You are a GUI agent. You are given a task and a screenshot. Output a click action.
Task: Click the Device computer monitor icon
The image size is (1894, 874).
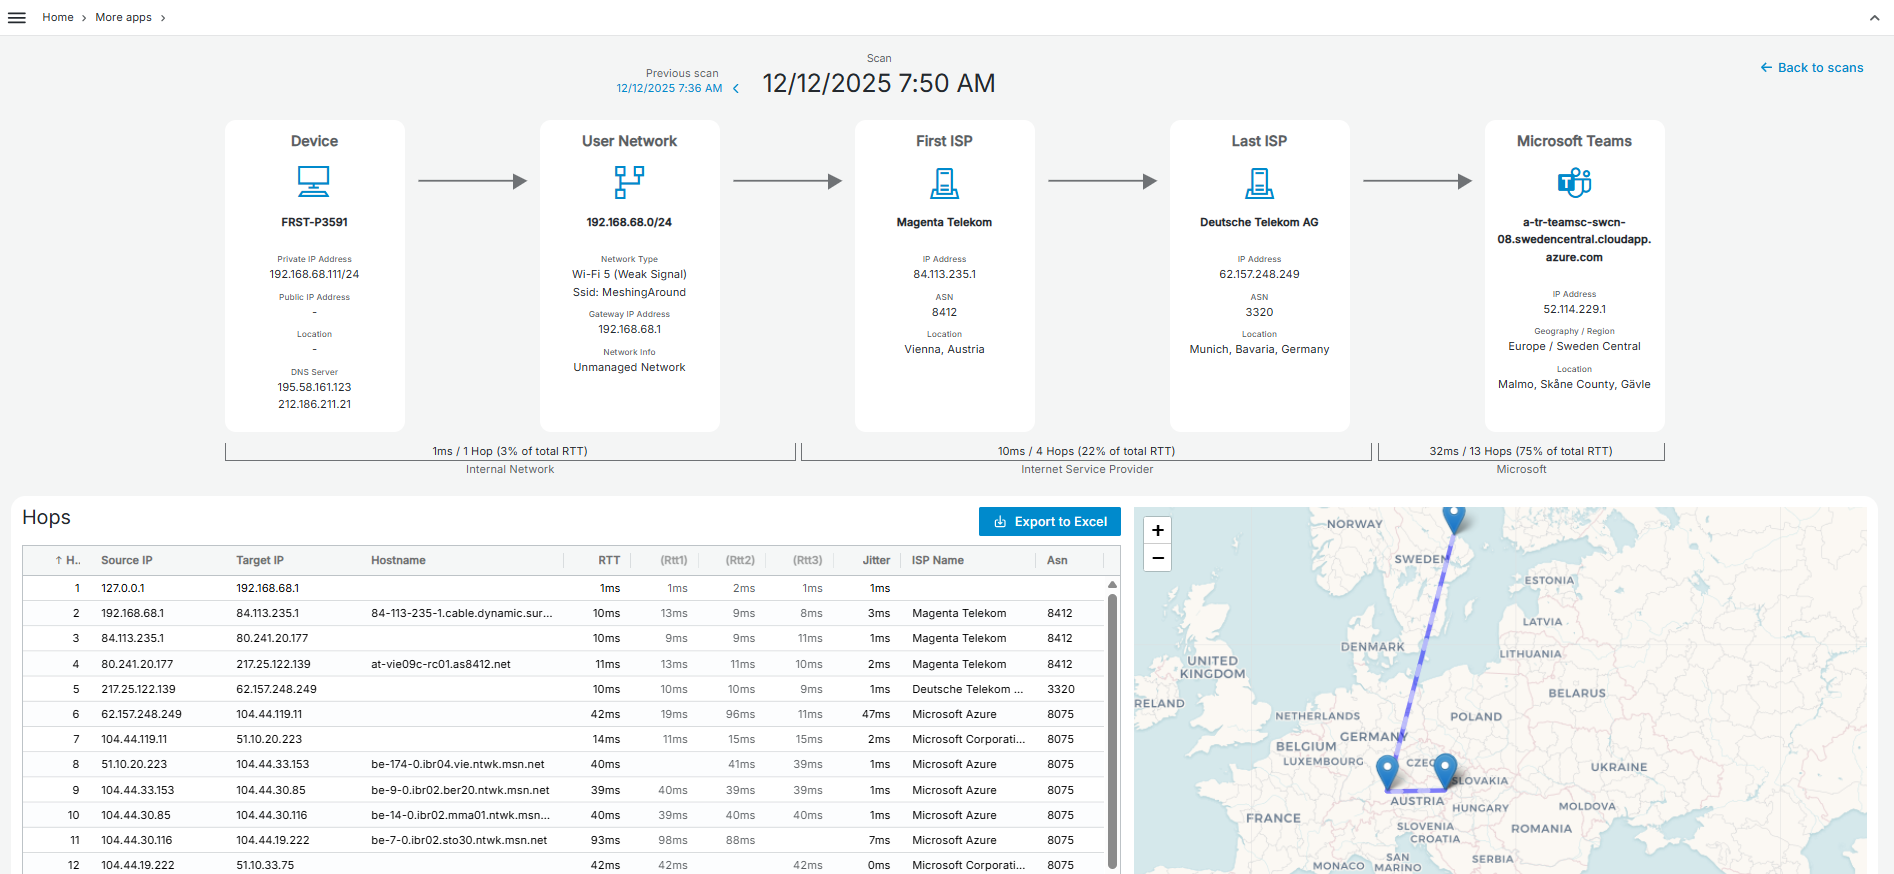click(x=314, y=181)
